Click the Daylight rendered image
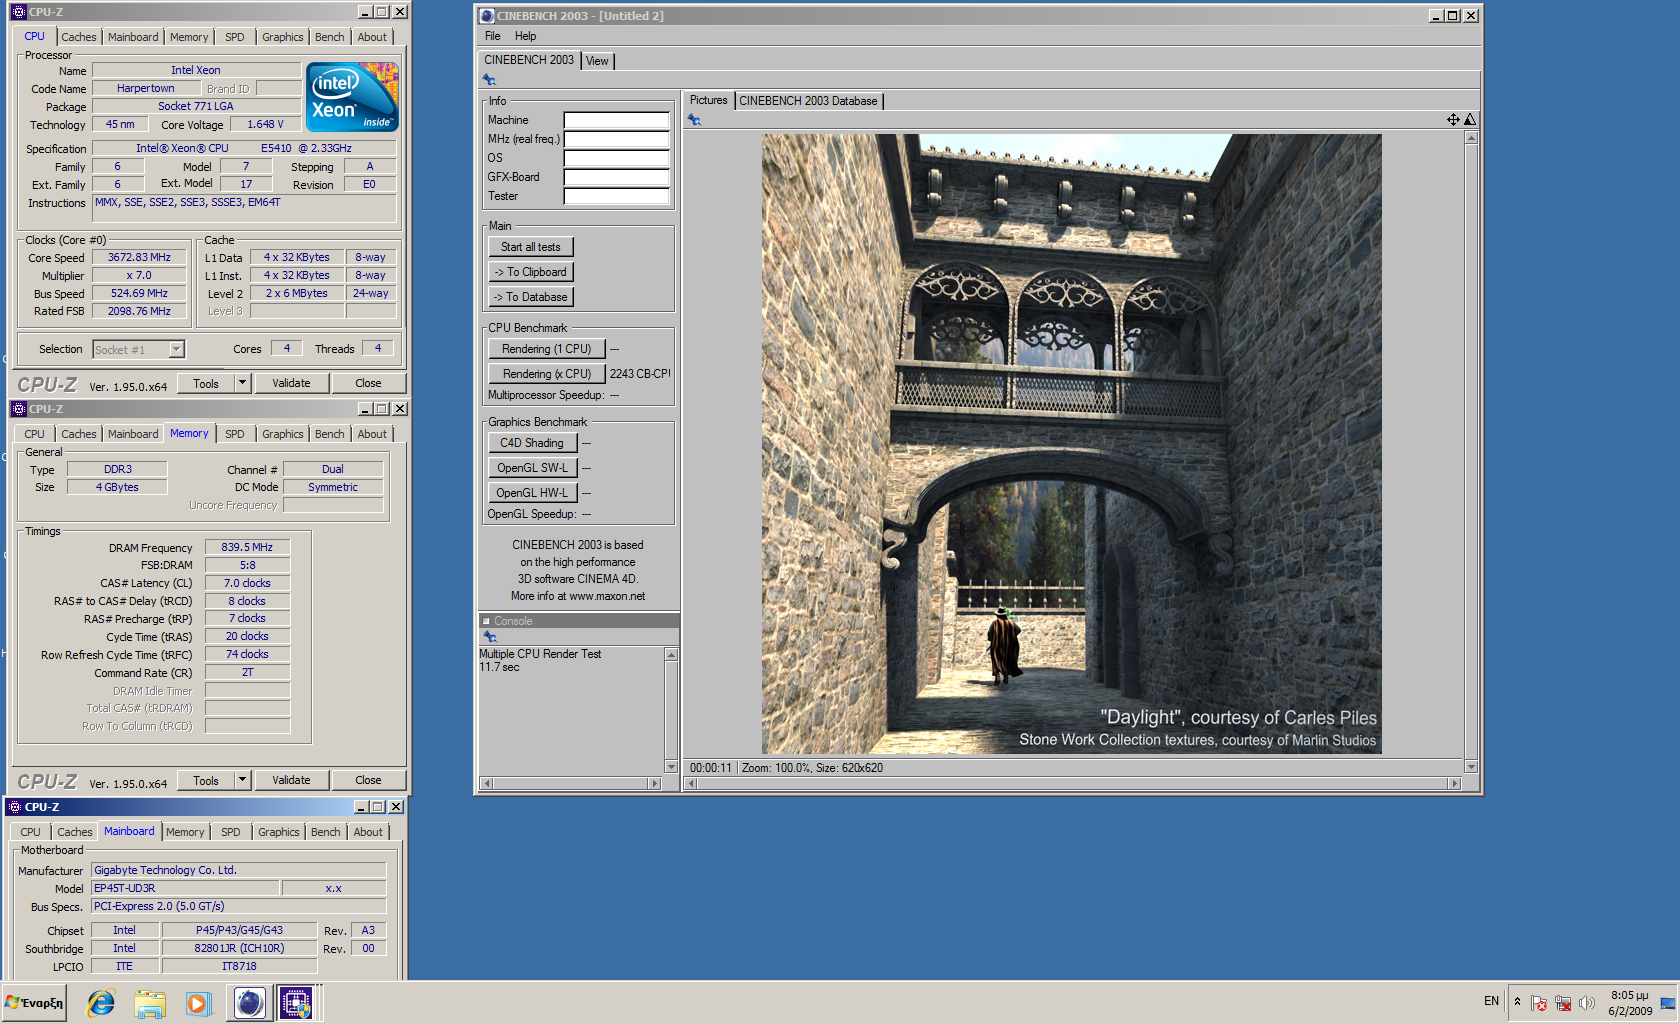The width and height of the screenshot is (1680, 1024). (1071, 444)
